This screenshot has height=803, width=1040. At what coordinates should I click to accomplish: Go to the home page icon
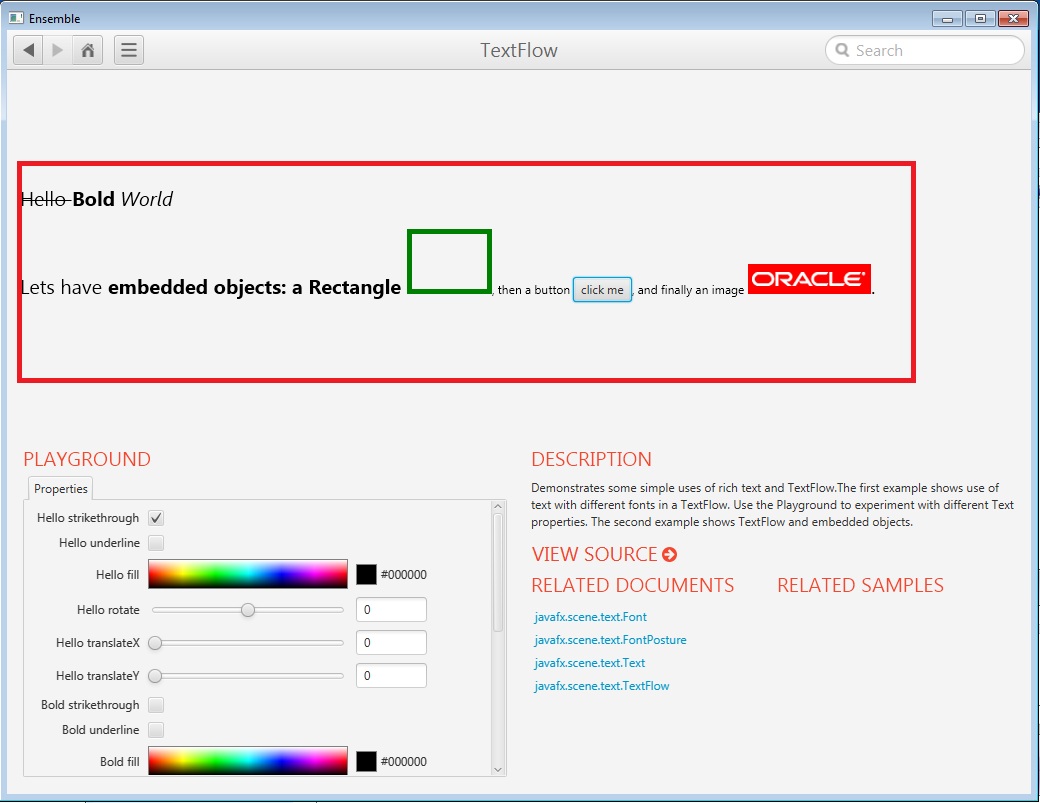[x=88, y=50]
